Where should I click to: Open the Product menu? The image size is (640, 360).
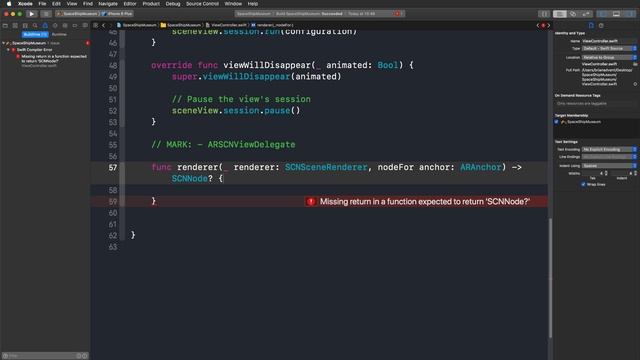click(x=151, y=4)
